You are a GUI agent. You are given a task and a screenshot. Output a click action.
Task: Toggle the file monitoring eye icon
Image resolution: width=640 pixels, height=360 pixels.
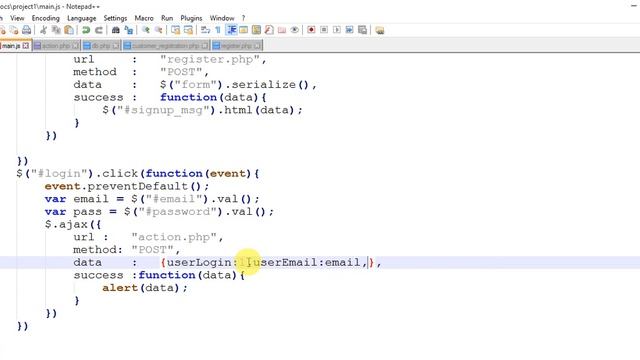tap(294, 30)
